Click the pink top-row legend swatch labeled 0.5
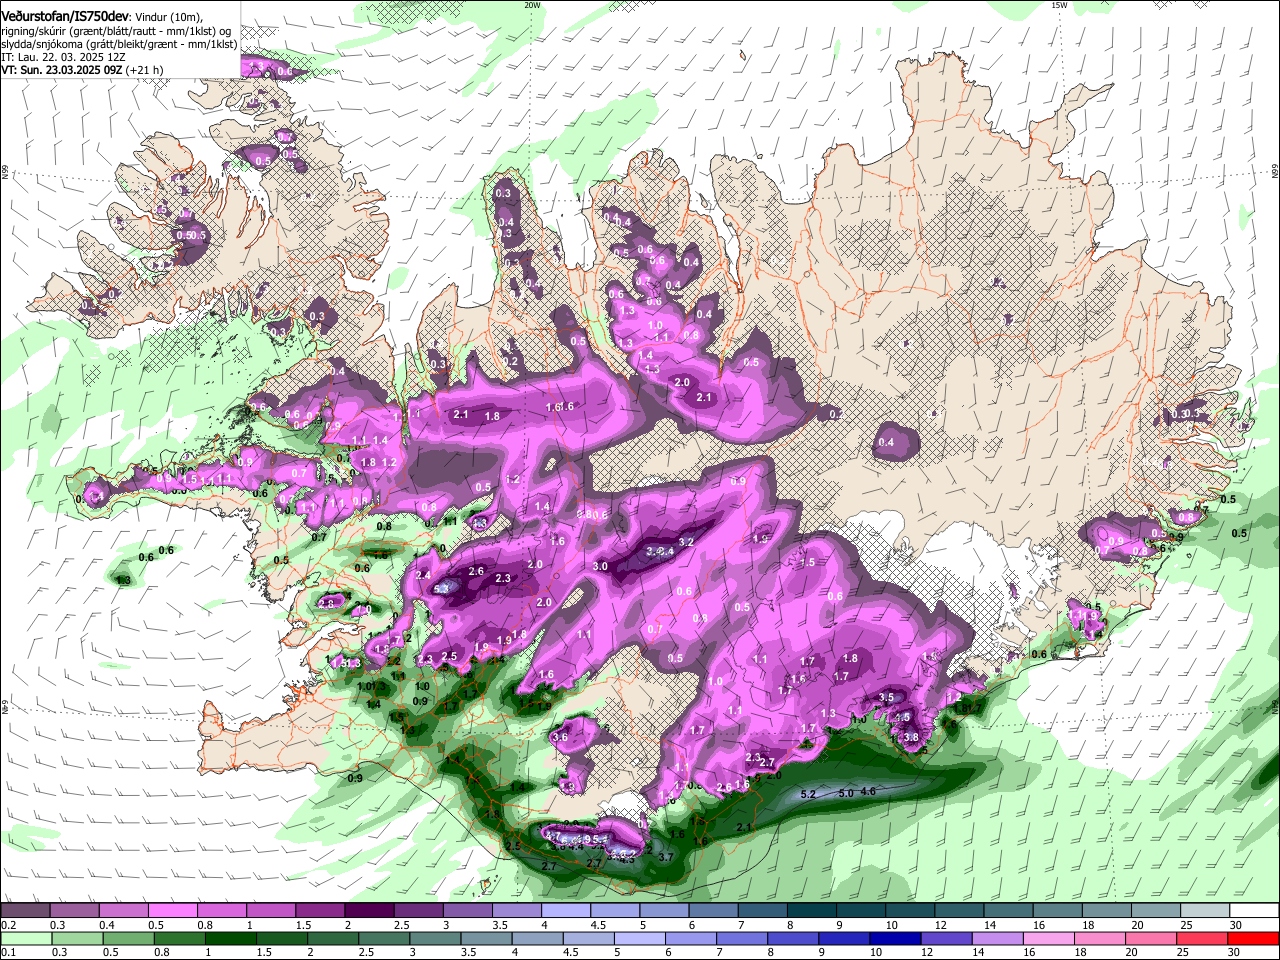Screen dimensions: 1280x960 172,911
